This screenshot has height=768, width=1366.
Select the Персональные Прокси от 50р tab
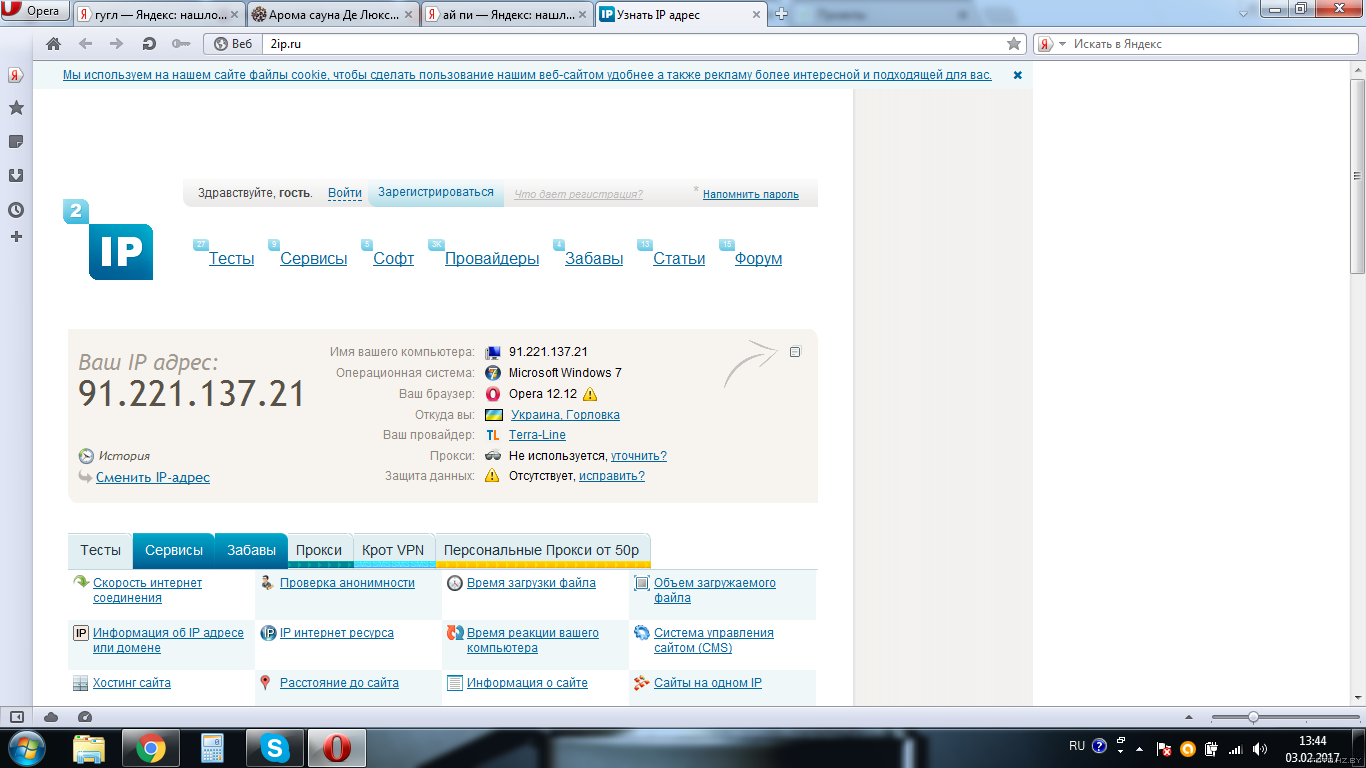point(541,550)
